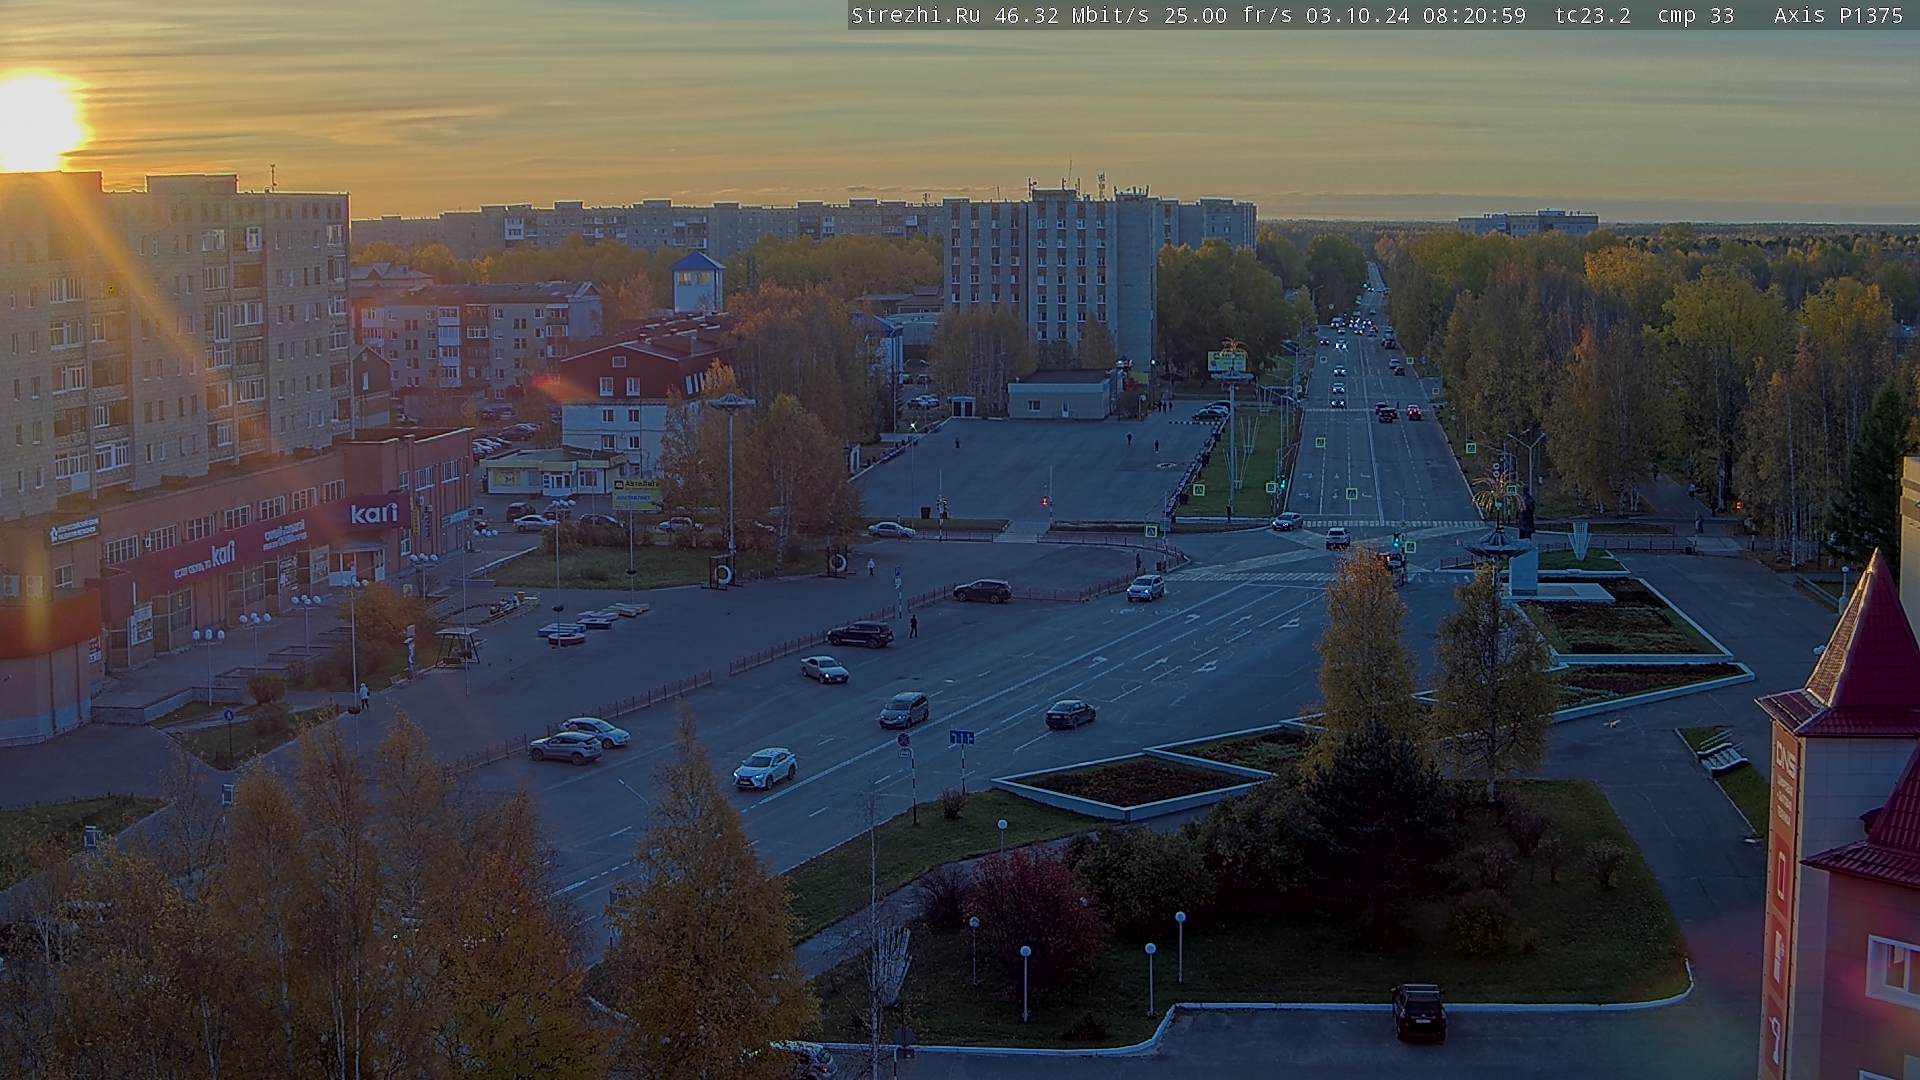Image resolution: width=1920 pixels, height=1080 pixels.
Task: Select the date 03.10.24 in the overlay
Action: (1359, 15)
